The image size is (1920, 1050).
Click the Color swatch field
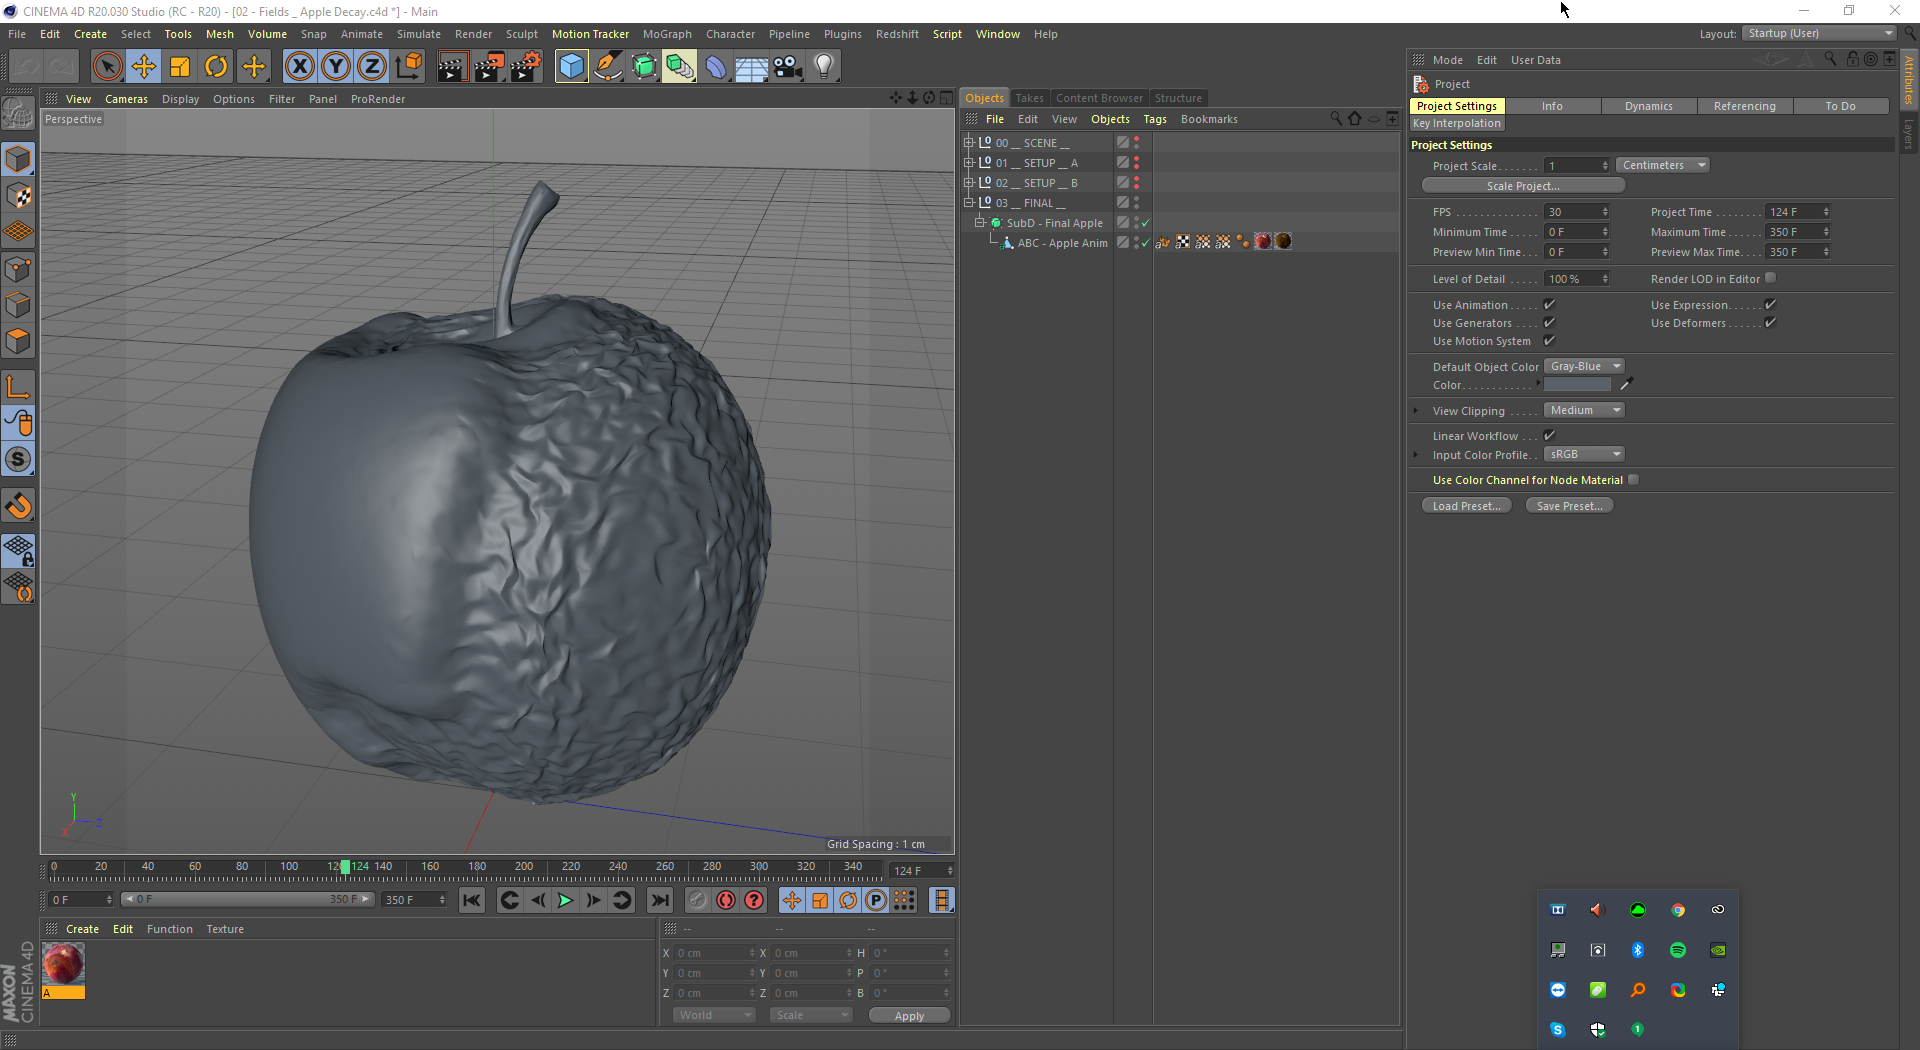pos(1577,385)
